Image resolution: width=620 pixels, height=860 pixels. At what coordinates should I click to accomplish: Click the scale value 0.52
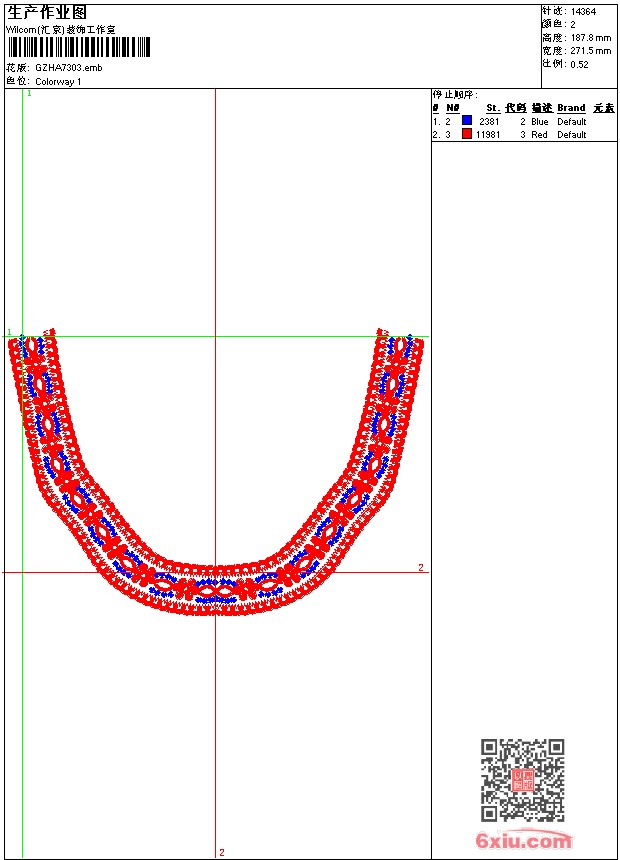click(x=579, y=64)
